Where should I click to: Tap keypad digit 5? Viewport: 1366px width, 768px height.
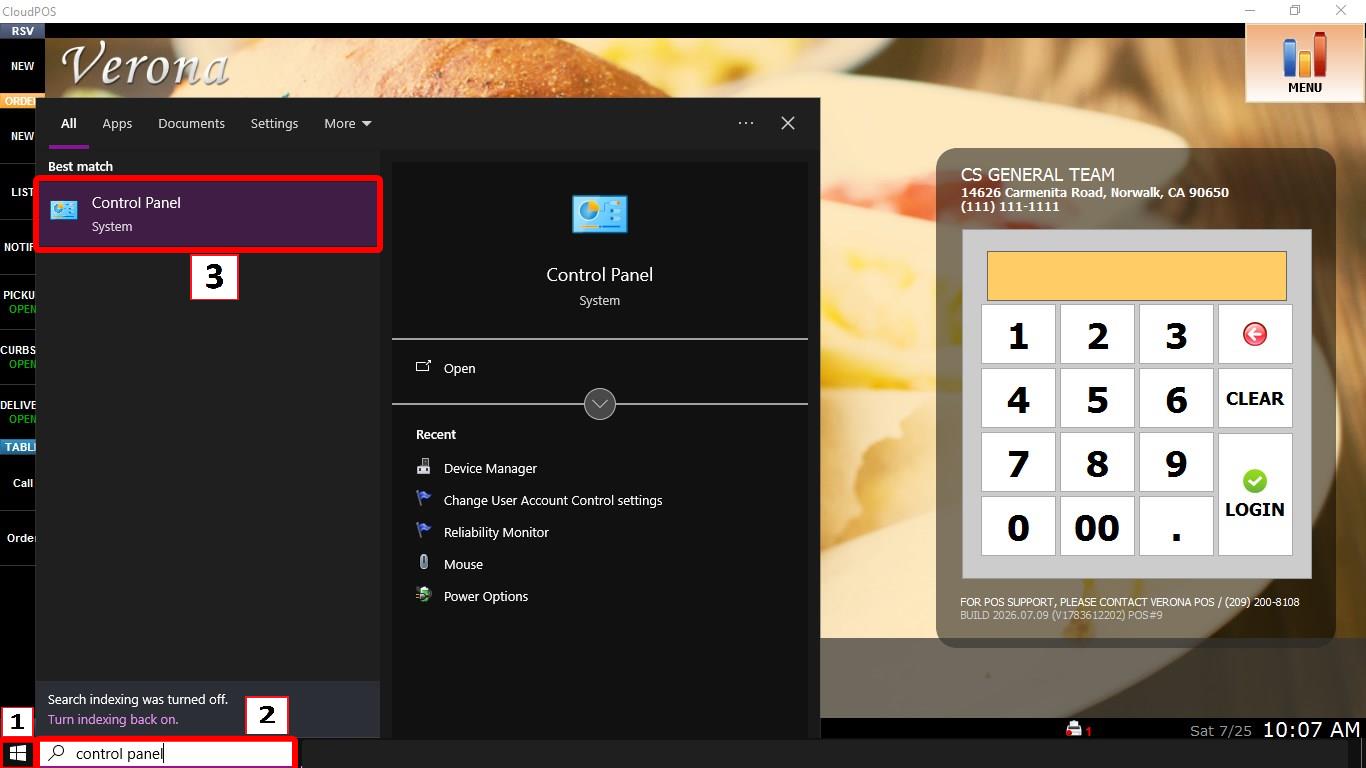point(1097,399)
